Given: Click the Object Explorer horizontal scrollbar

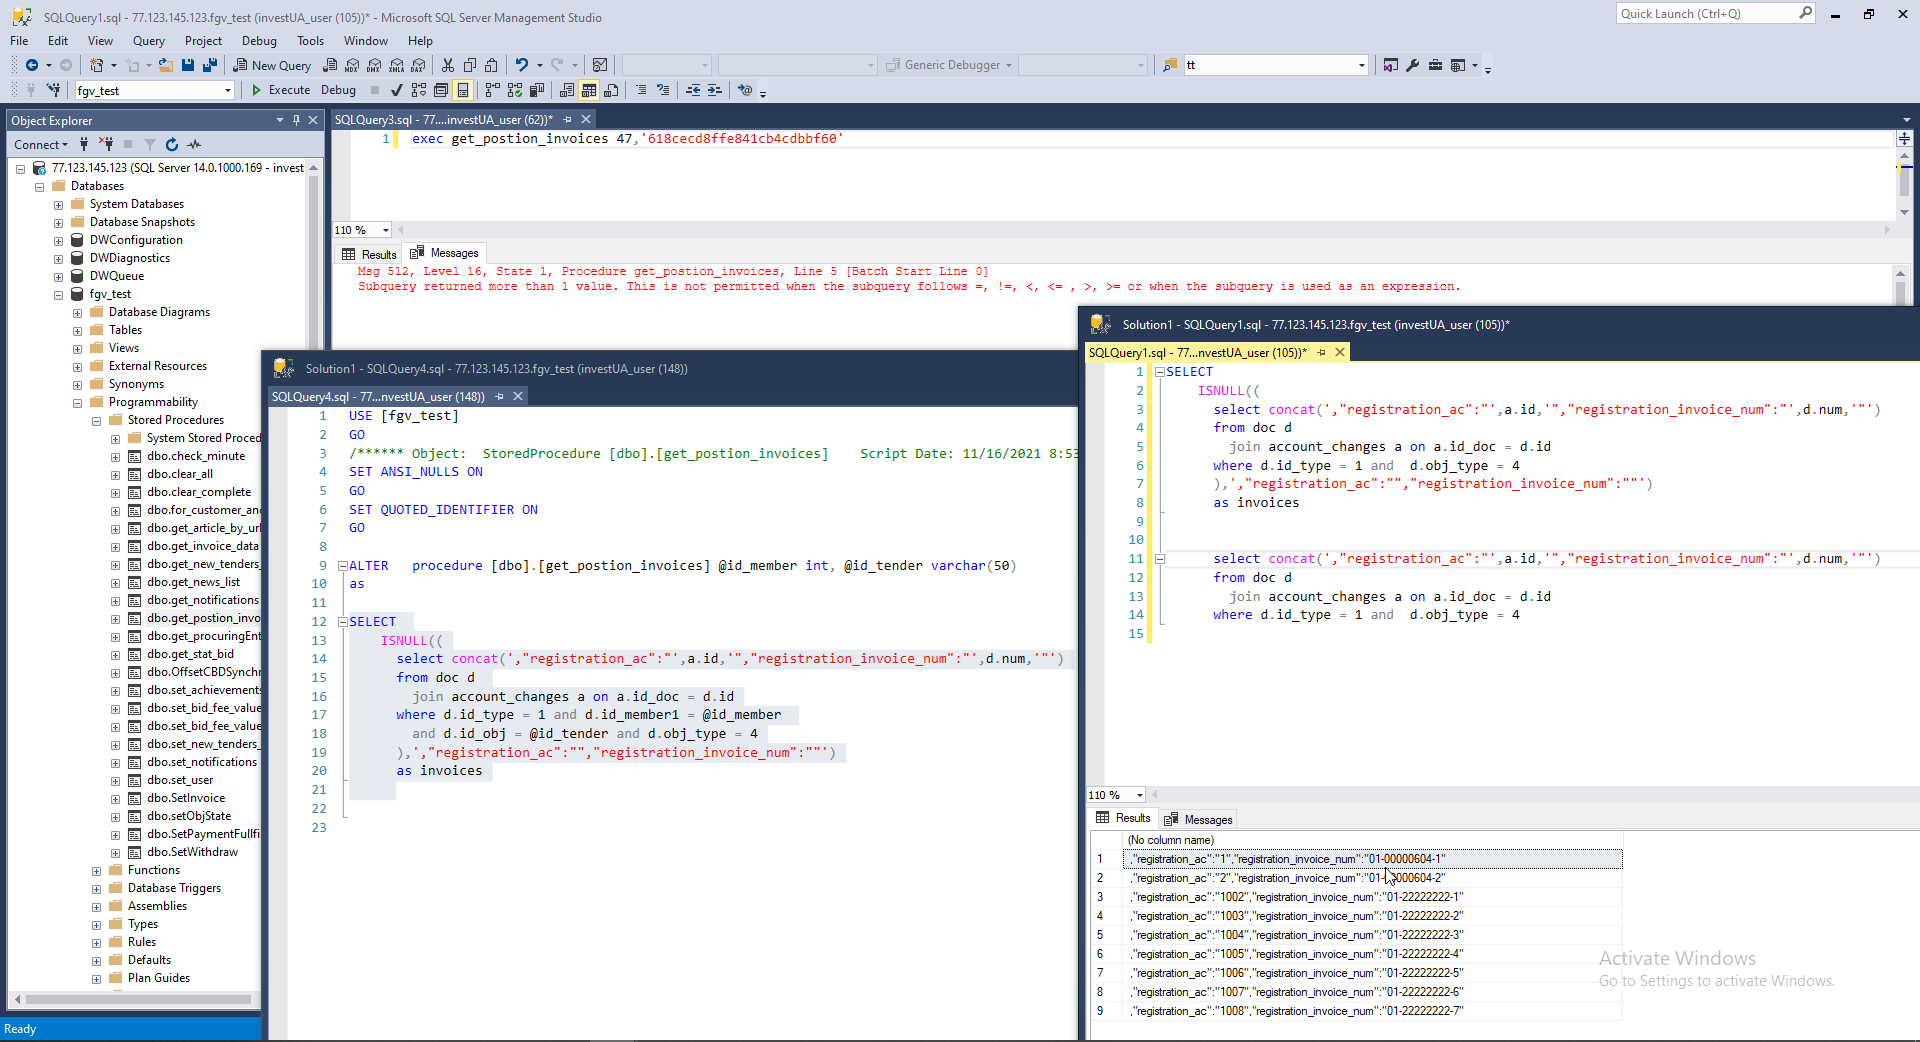Looking at the screenshot, I should tap(138, 999).
